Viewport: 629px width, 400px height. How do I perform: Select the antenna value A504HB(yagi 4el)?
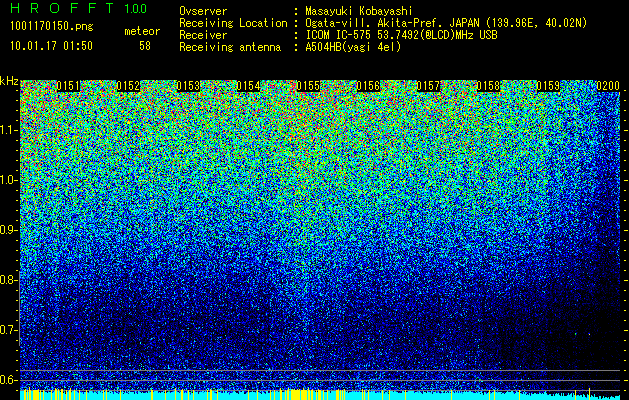(353, 47)
